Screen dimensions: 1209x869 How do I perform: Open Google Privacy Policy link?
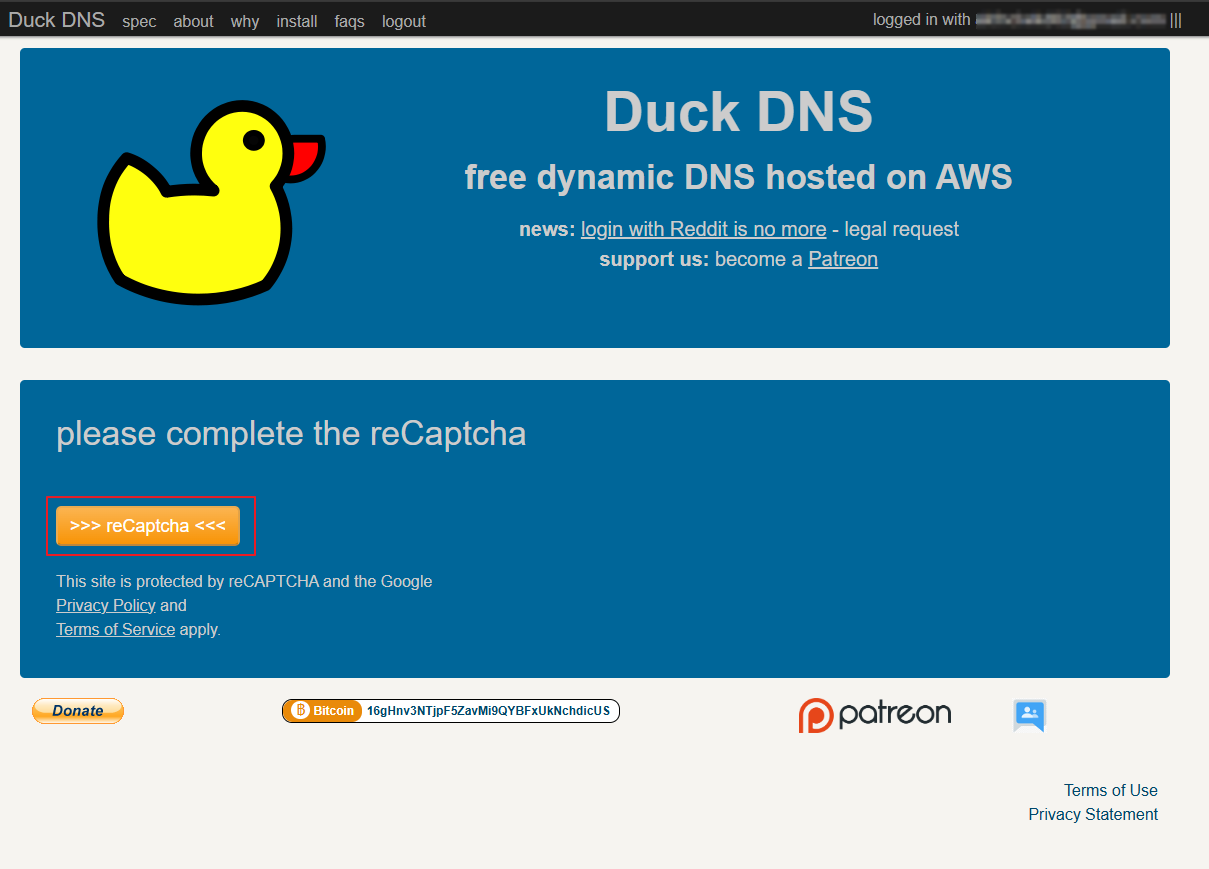tap(106, 605)
